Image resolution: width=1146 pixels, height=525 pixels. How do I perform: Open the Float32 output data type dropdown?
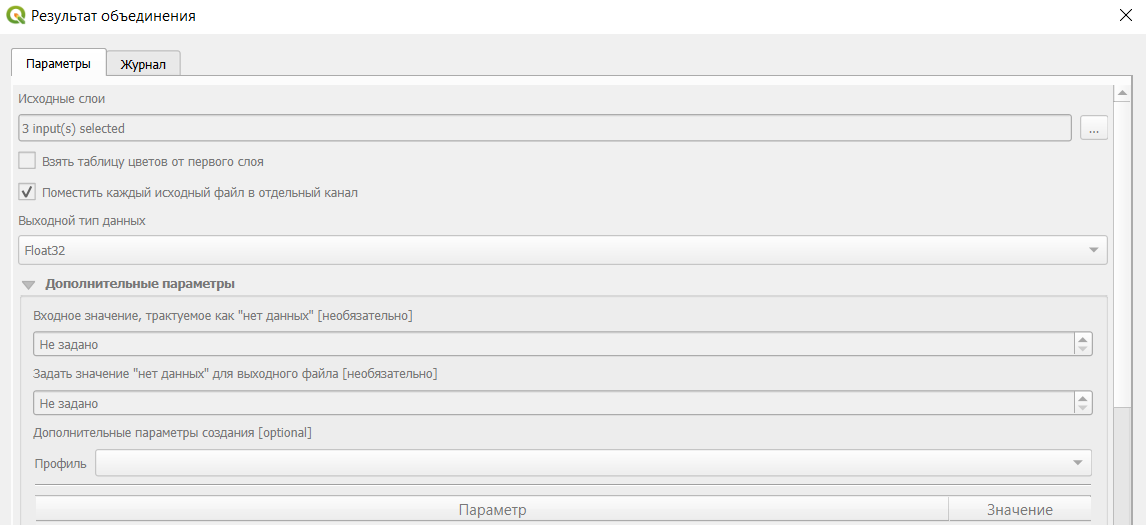coord(563,250)
